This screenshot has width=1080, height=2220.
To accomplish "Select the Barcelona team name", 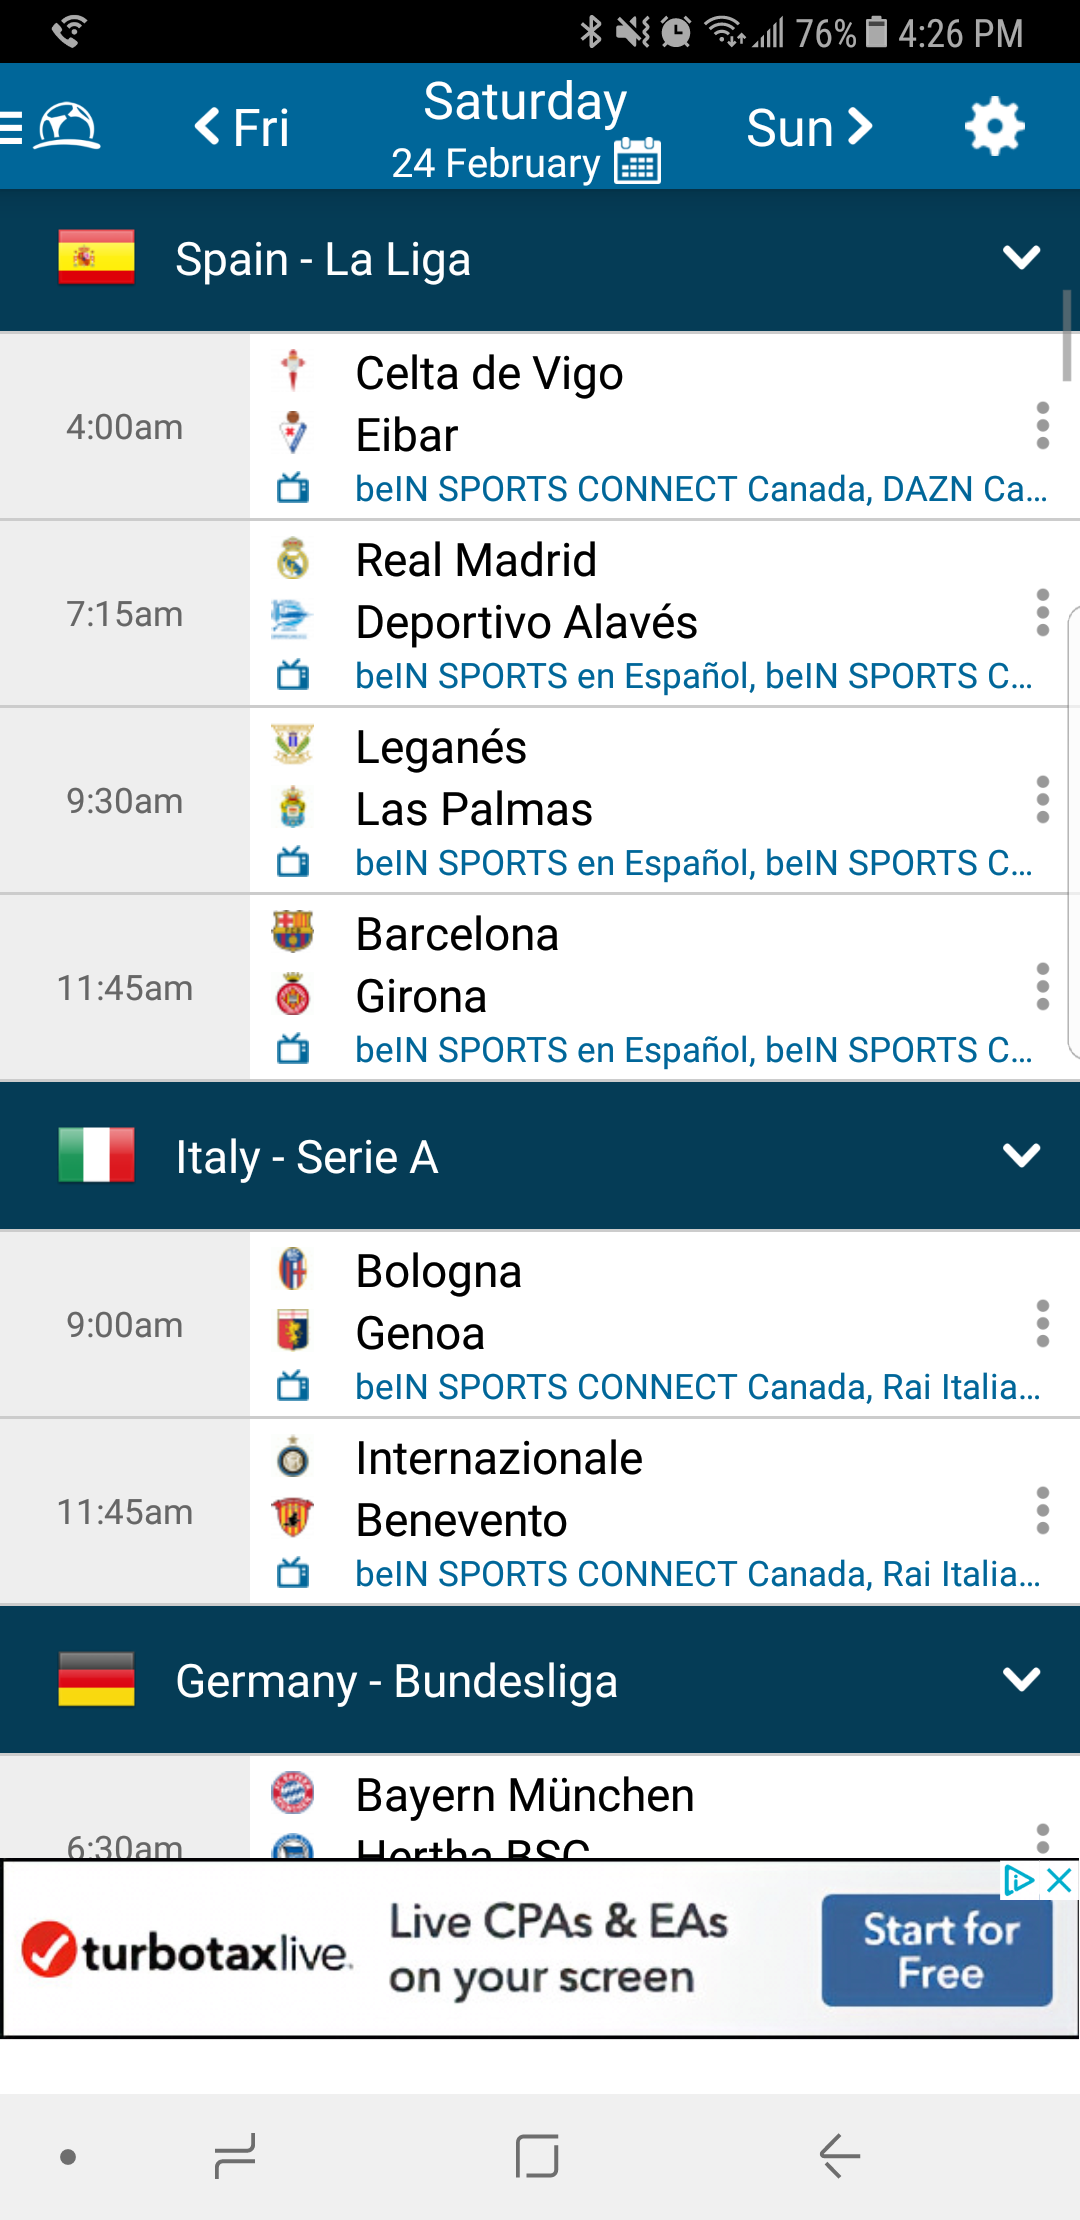I will click(457, 935).
